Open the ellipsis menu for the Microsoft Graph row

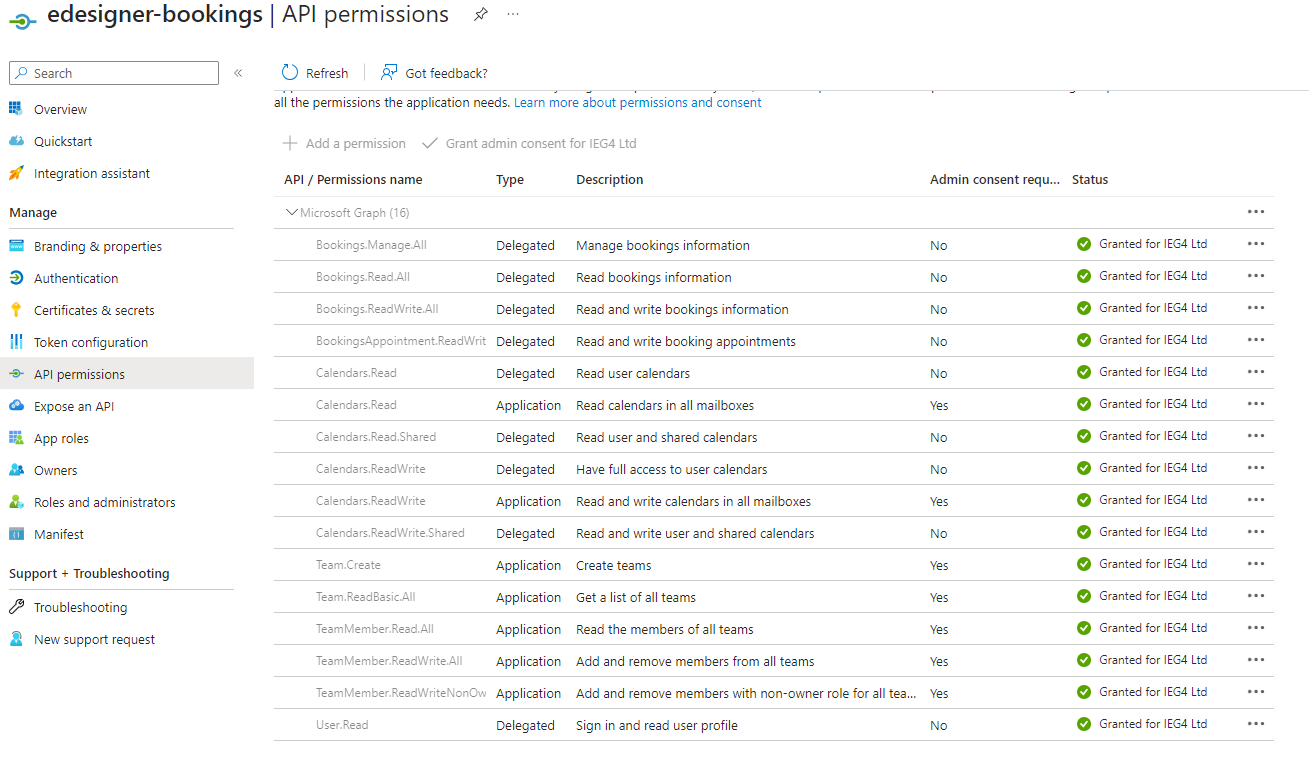point(1256,212)
